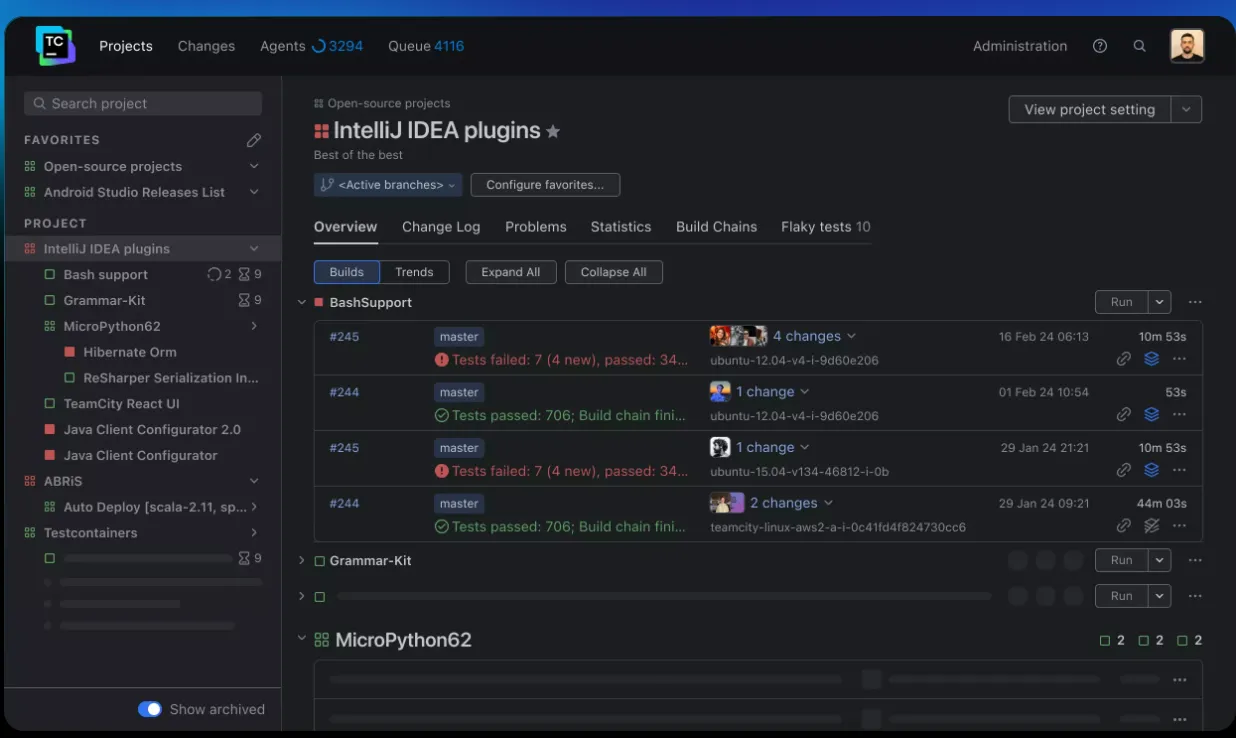Open layers icon for 29 Jan 24 21:21 build

[1152, 470]
